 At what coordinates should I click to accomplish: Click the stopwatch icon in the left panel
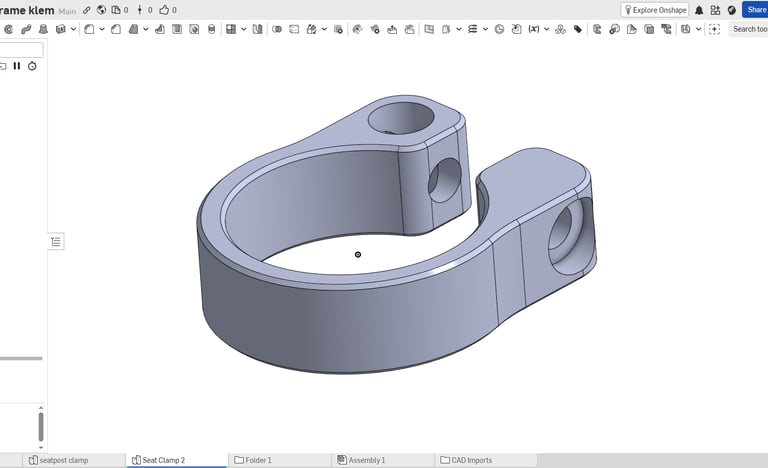pyautogui.click(x=32, y=66)
